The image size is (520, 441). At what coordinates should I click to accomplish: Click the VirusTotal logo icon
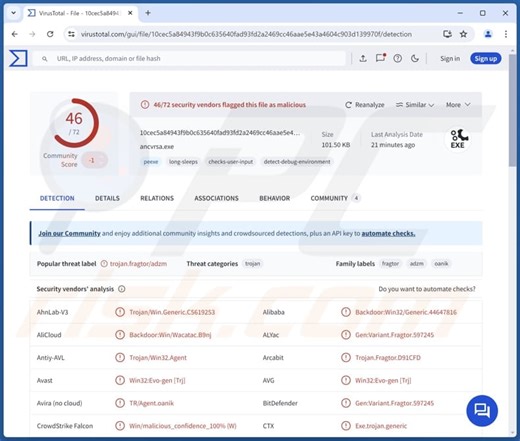18,58
